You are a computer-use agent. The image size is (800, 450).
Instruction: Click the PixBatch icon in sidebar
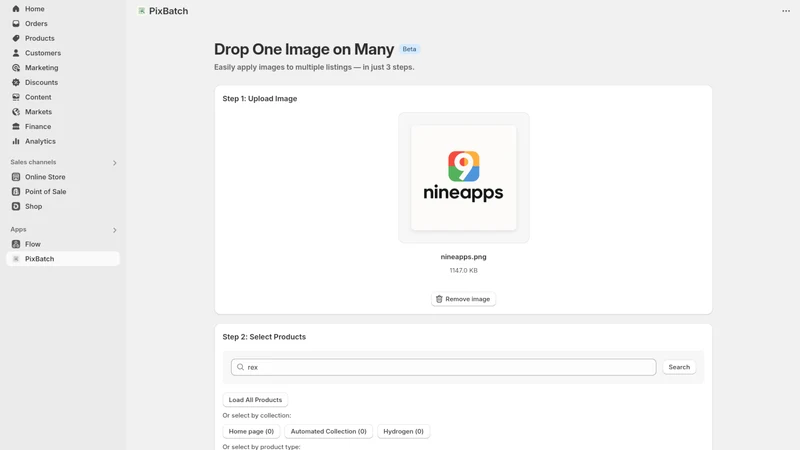click(16, 259)
